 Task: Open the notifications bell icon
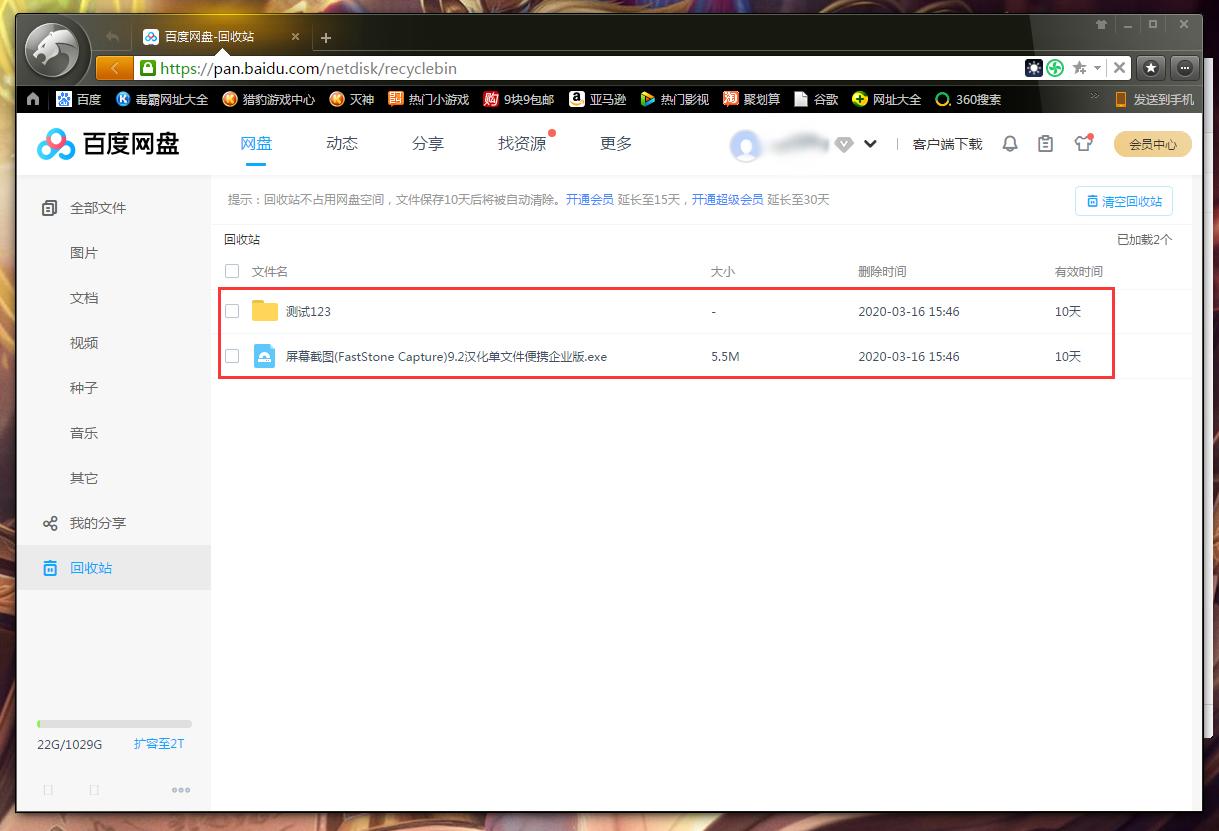(x=1010, y=143)
